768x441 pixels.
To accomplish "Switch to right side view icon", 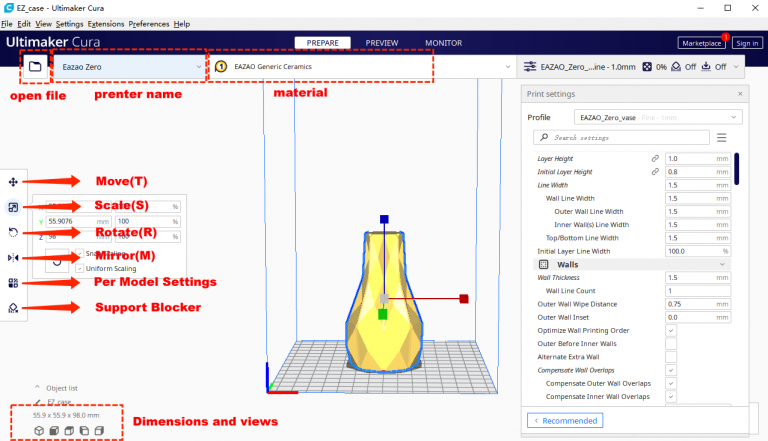I will pos(99,431).
